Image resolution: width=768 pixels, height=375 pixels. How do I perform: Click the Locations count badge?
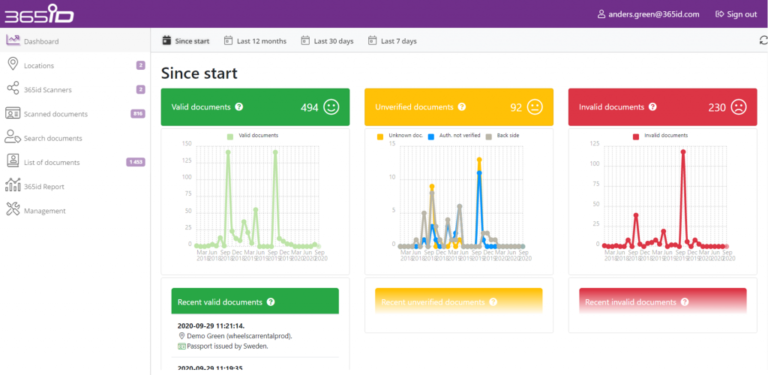(x=141, y=65)
